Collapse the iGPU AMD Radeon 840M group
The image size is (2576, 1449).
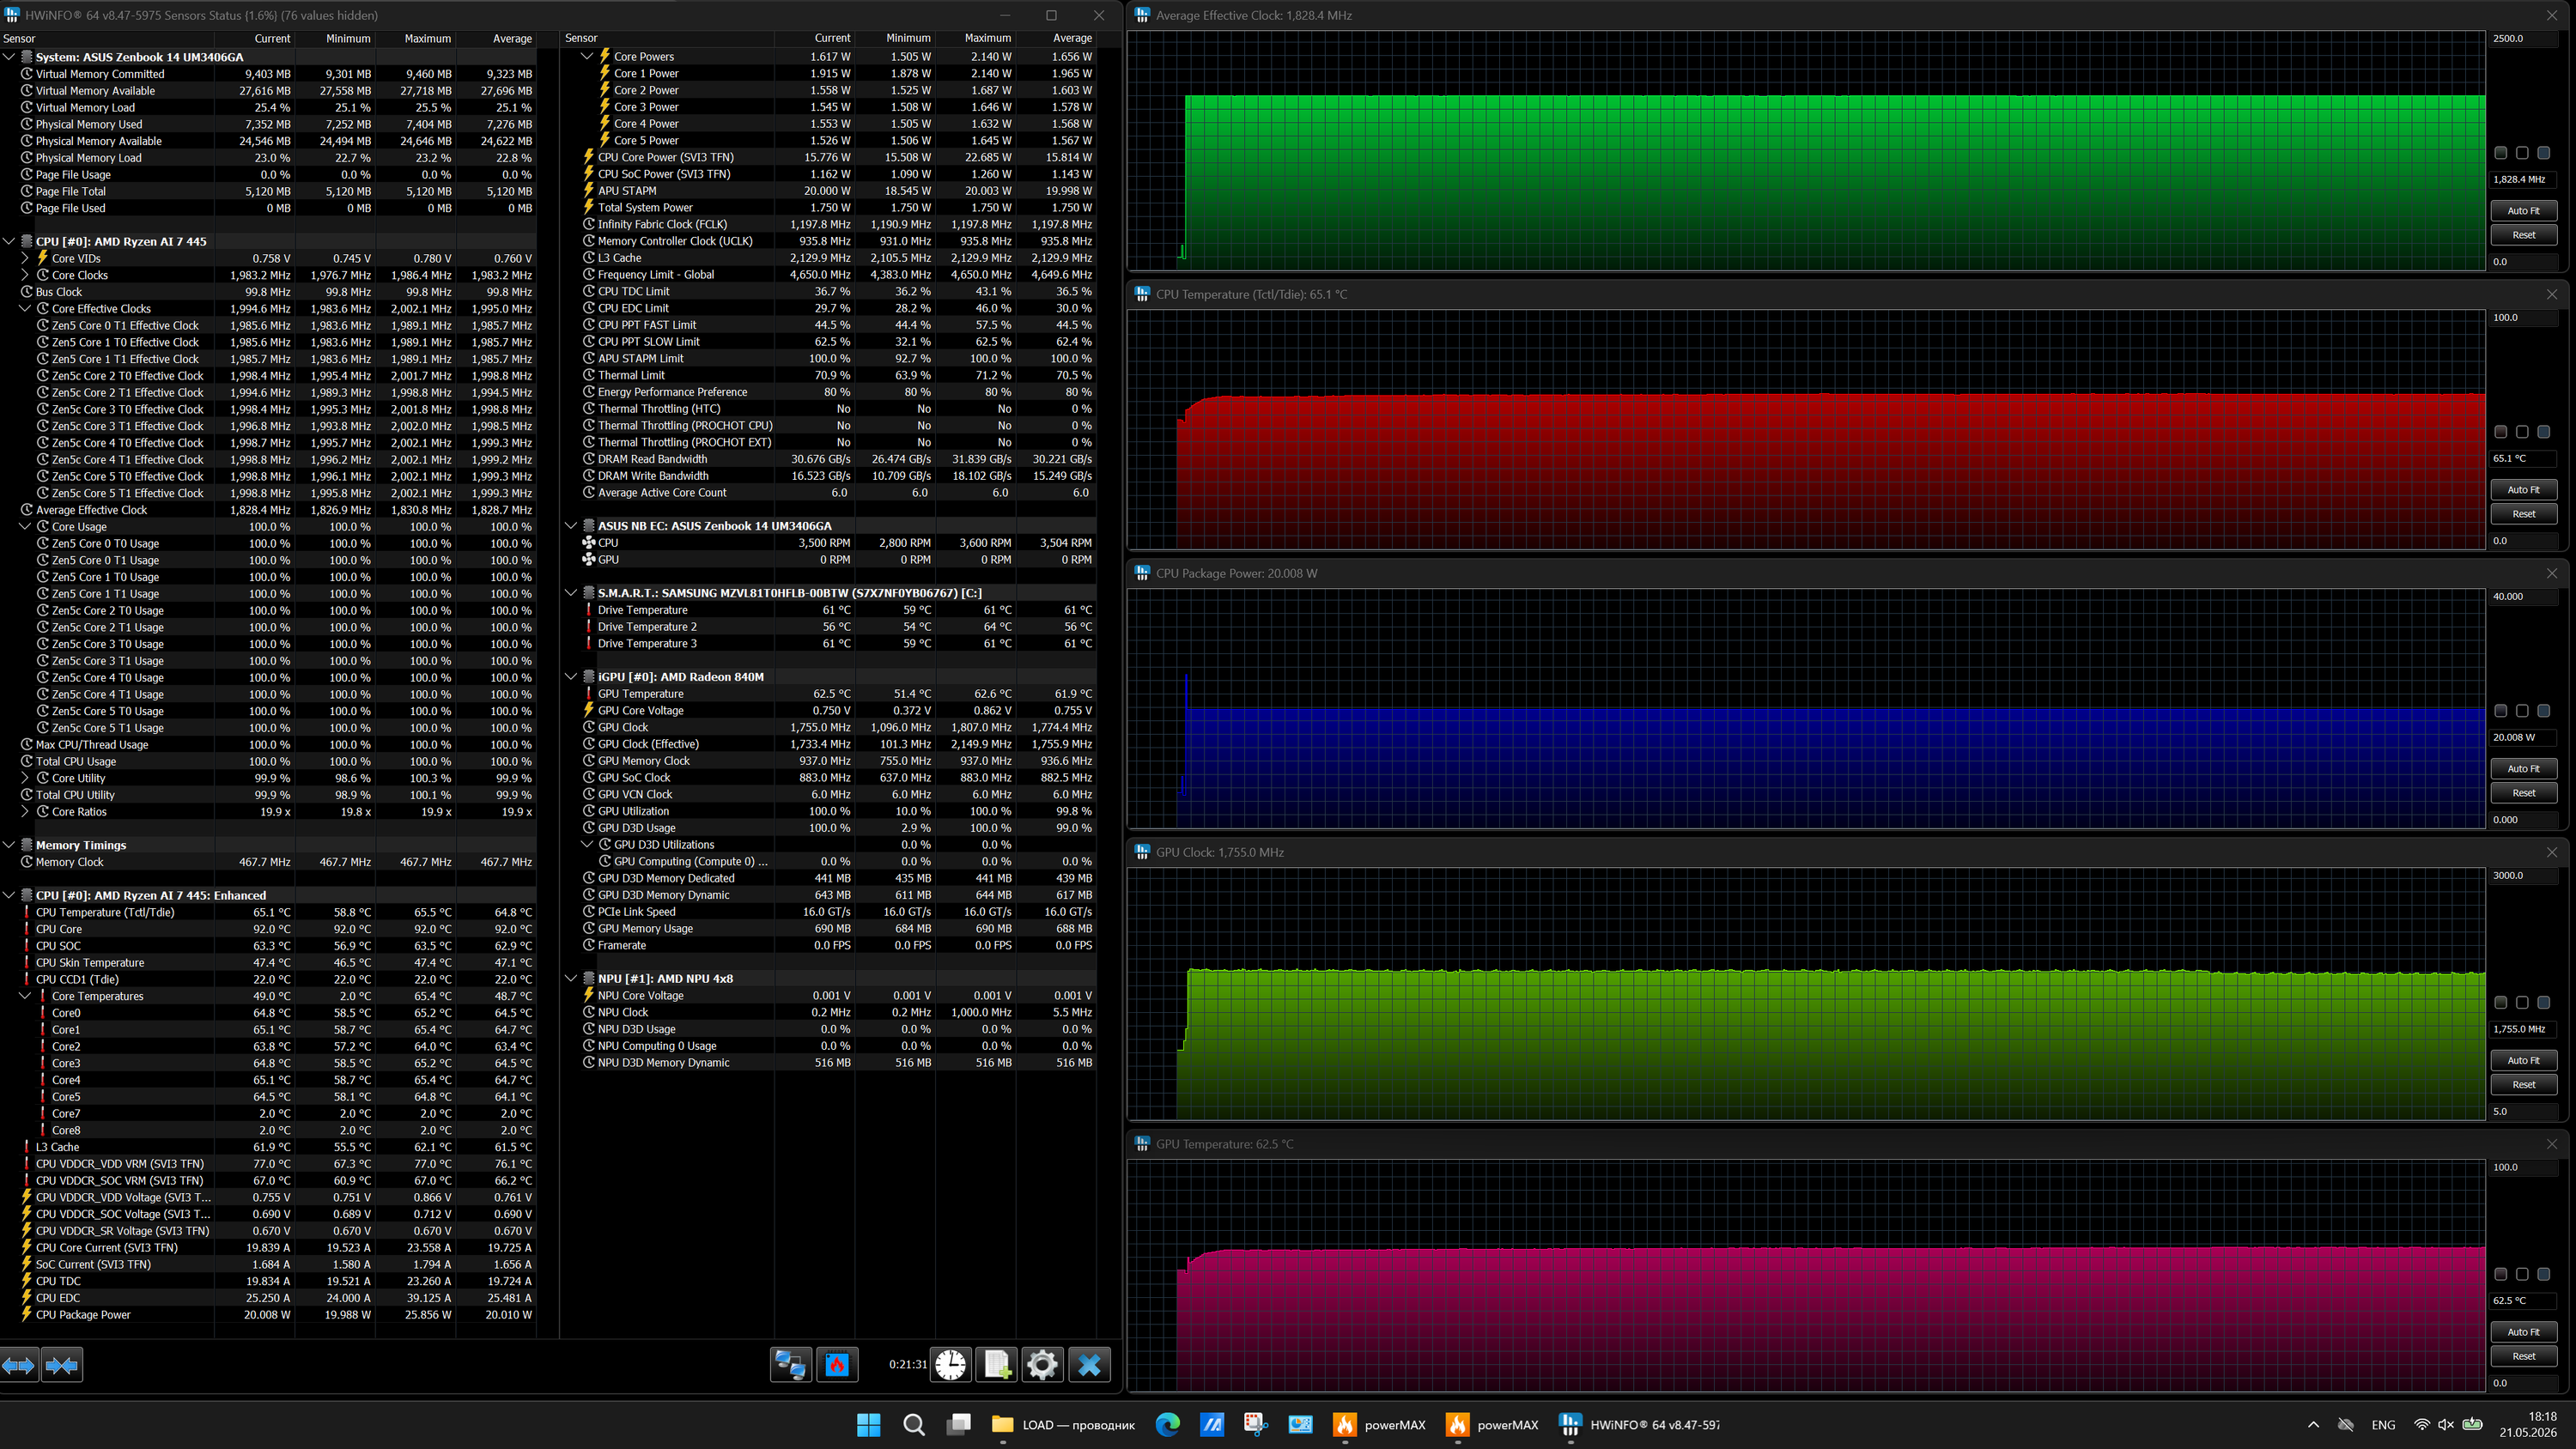click(x=571, y=677)
